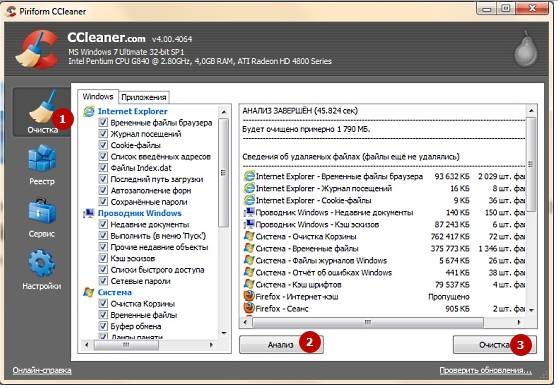Click results vertical scrollbar thumb

[531, 164]
